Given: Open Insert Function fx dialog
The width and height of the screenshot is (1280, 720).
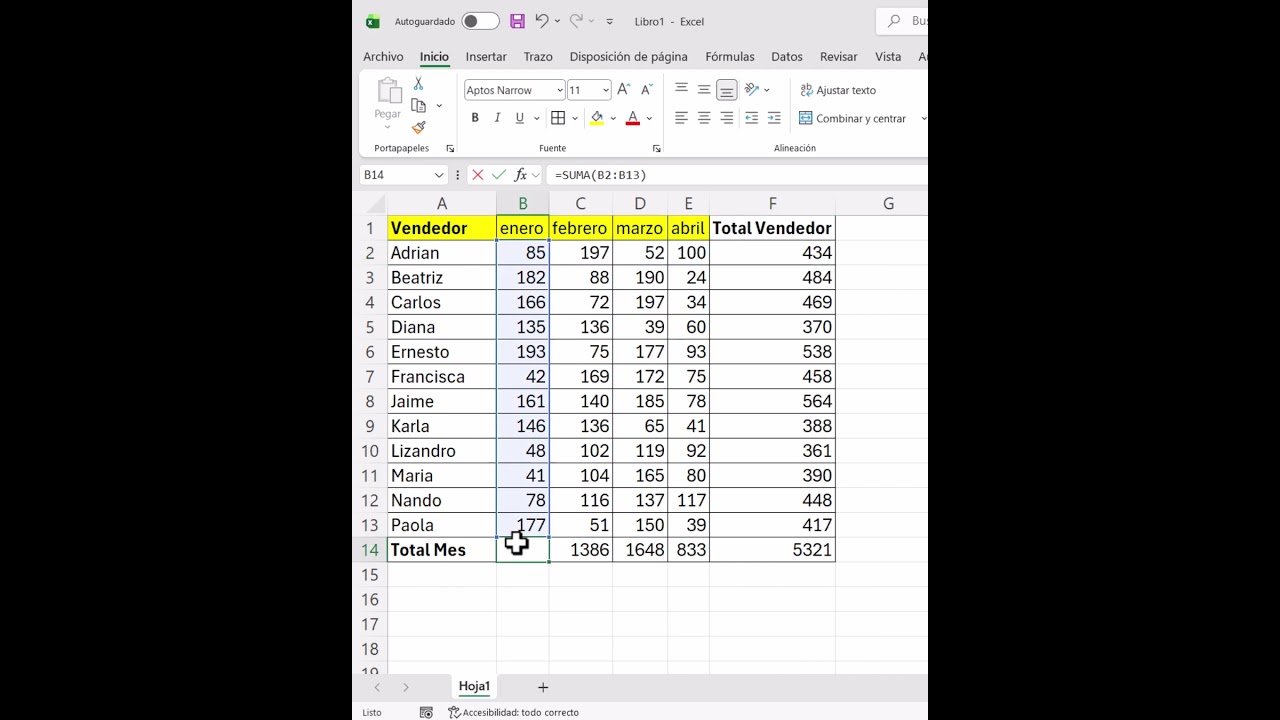Looking at the screenshot, I should click(520, 175).
